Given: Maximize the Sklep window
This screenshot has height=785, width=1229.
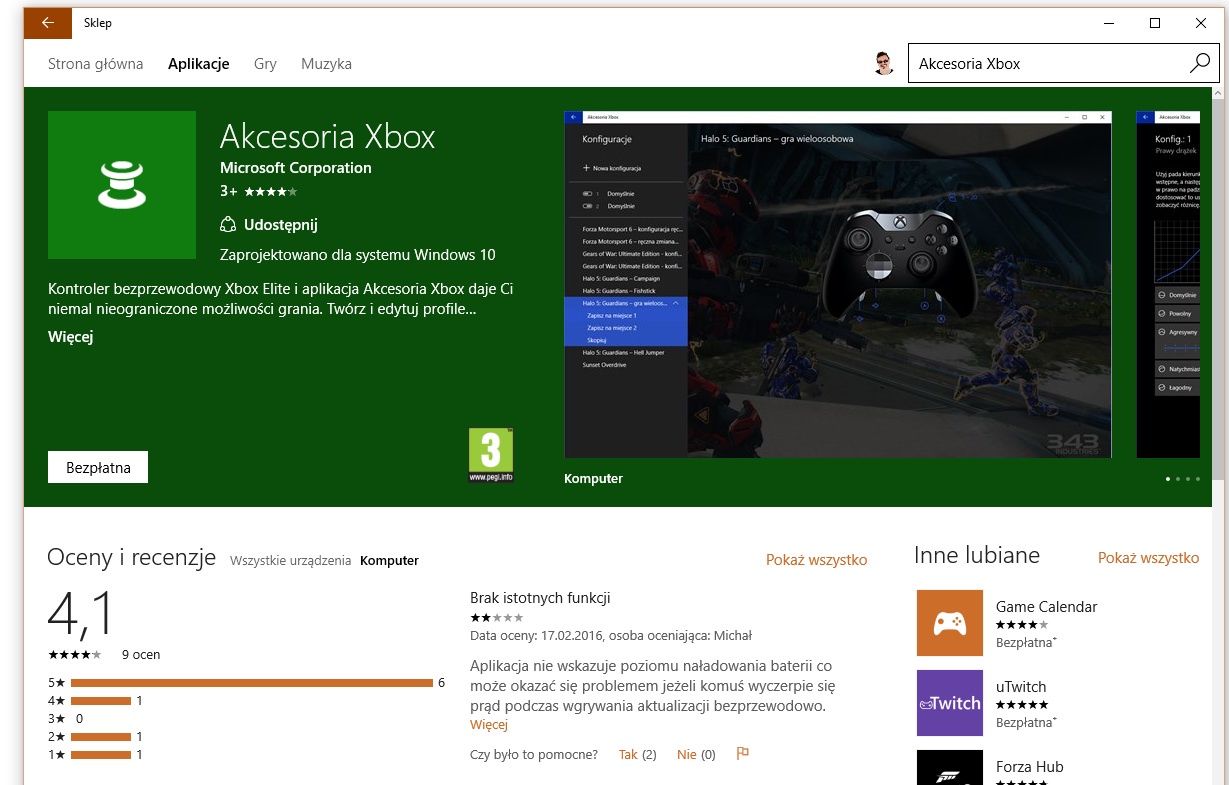Looking at the screenshot, I should coord(1154,23).
